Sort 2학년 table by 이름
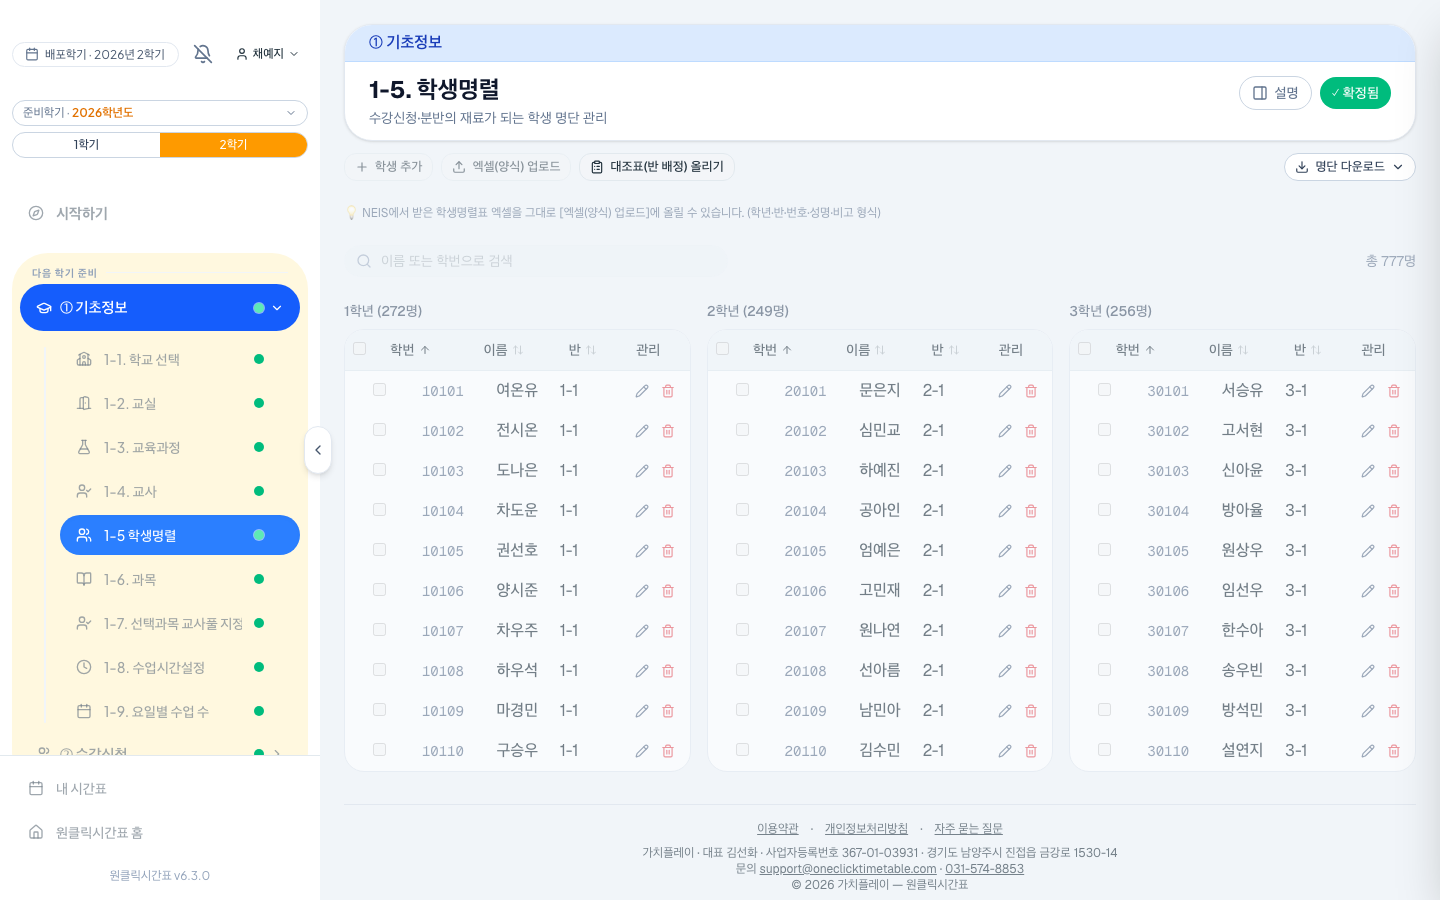Image resolution: width=1440 pixels, height=900 pixels. point(866,350)
